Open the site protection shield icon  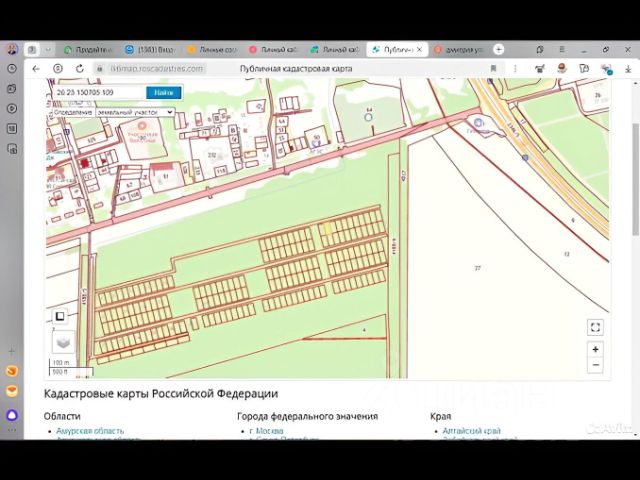(x=58, y=69)
